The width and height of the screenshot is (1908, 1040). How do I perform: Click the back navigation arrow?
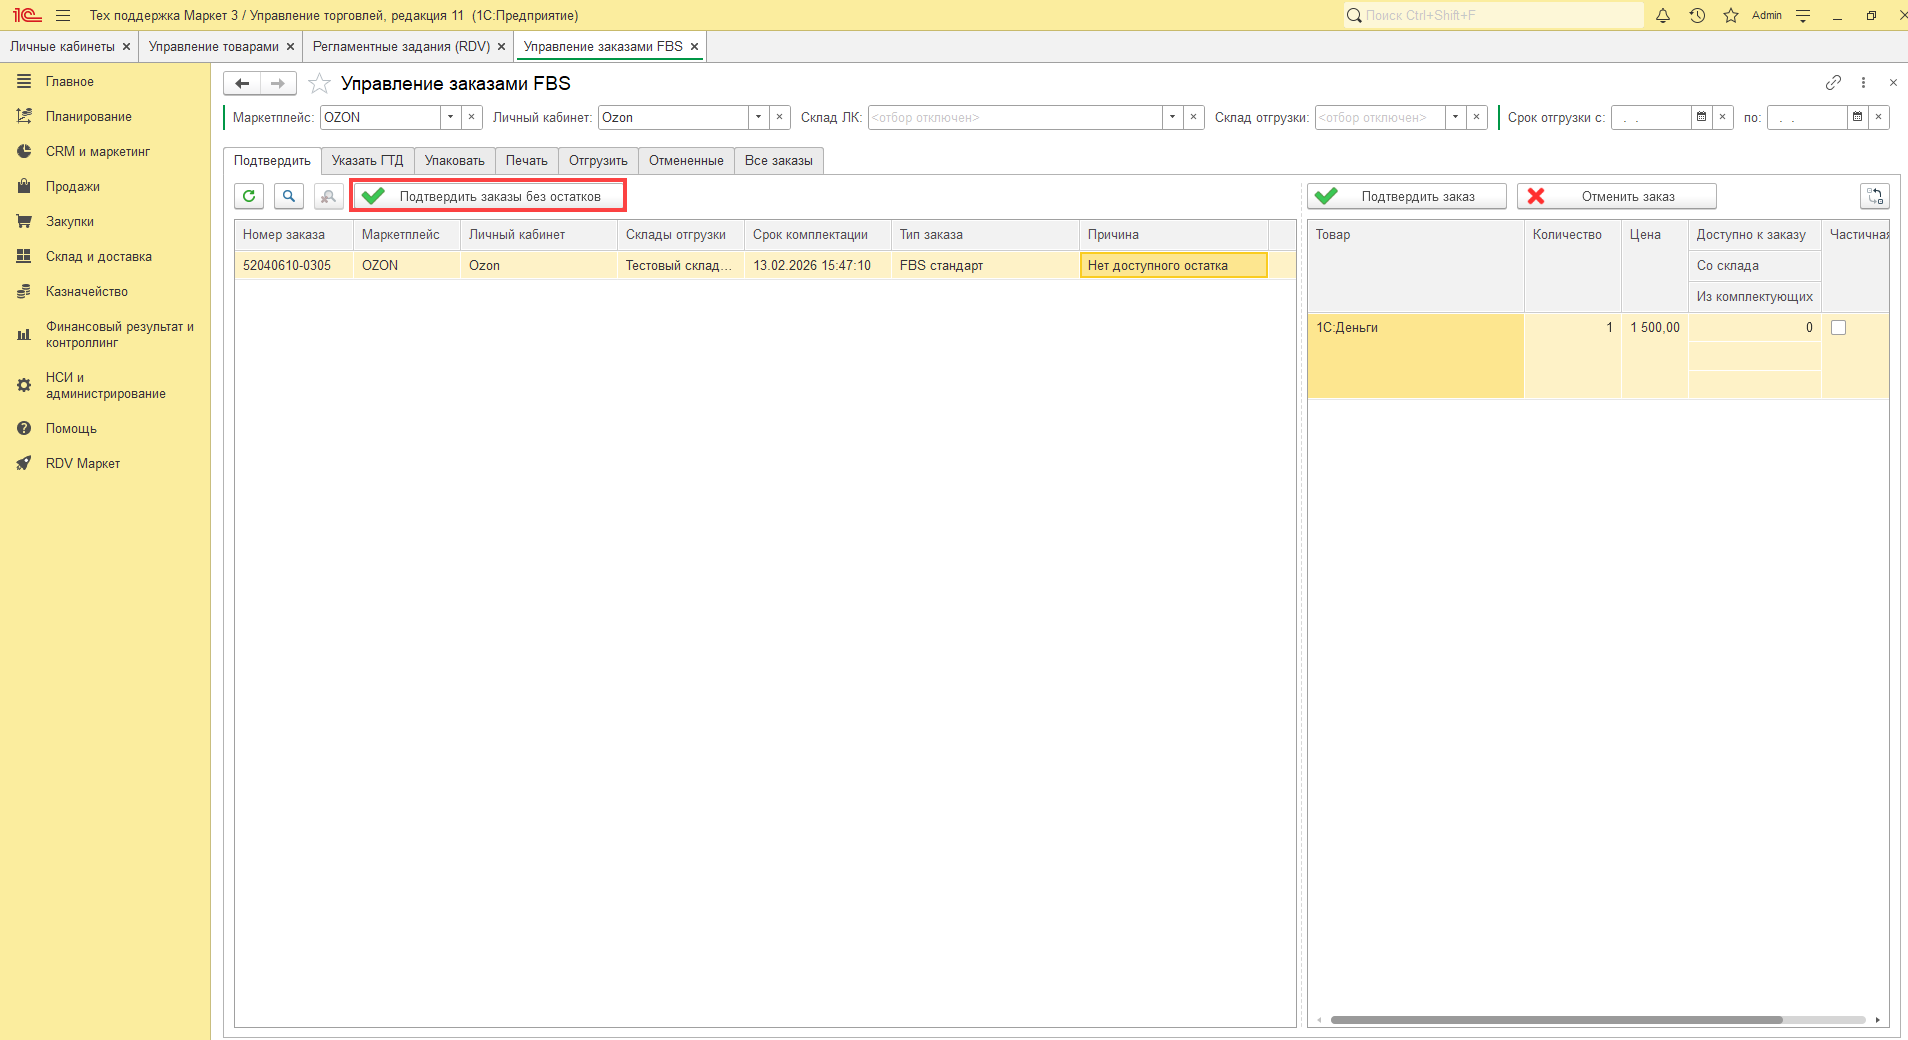click(242, 83)
